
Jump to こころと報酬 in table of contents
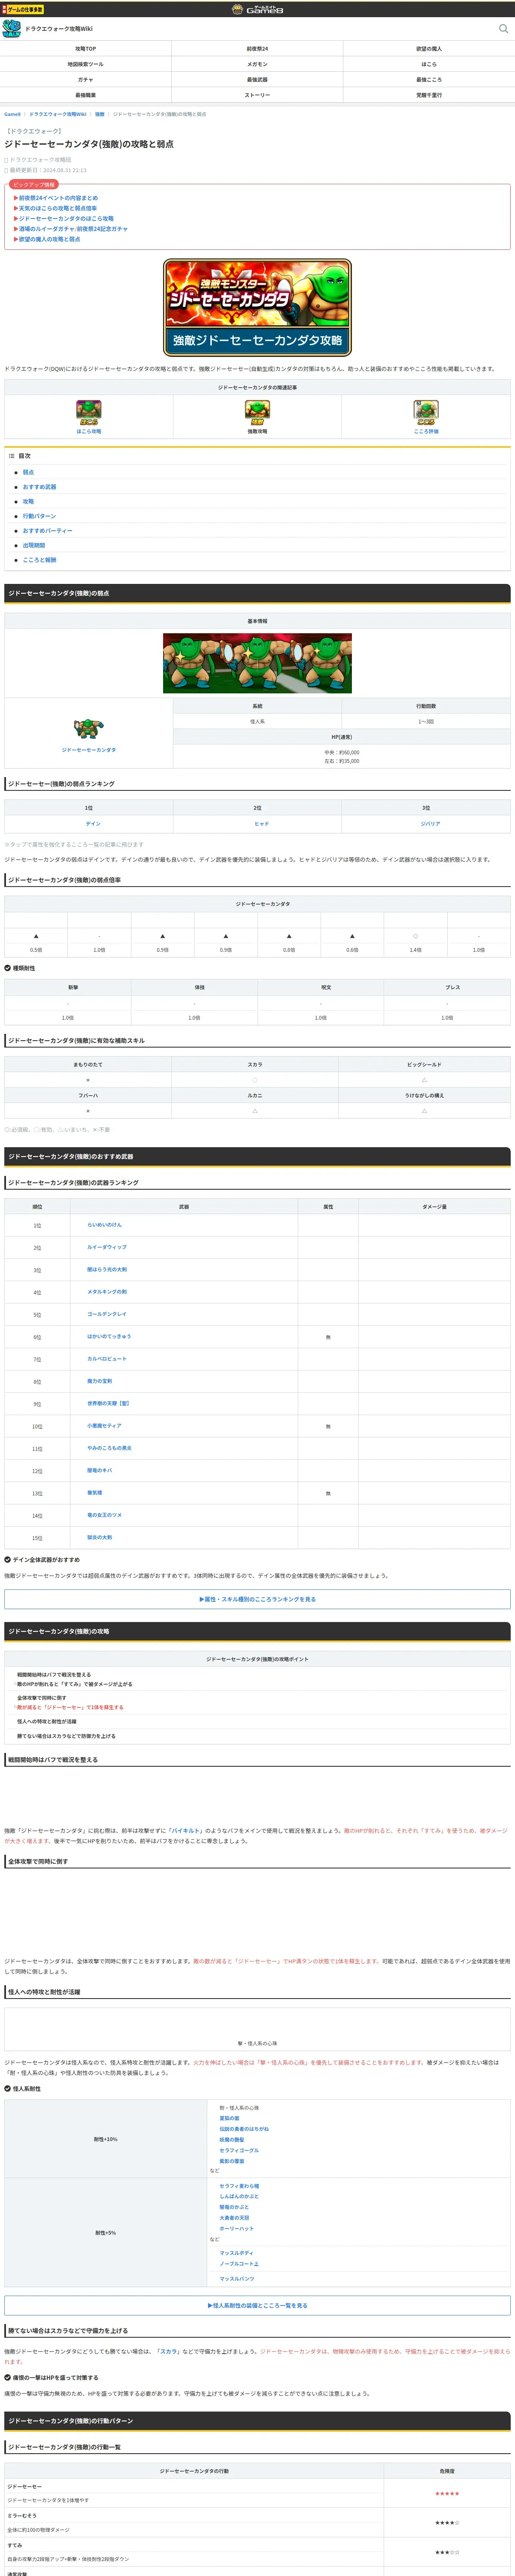coord(39,560)
